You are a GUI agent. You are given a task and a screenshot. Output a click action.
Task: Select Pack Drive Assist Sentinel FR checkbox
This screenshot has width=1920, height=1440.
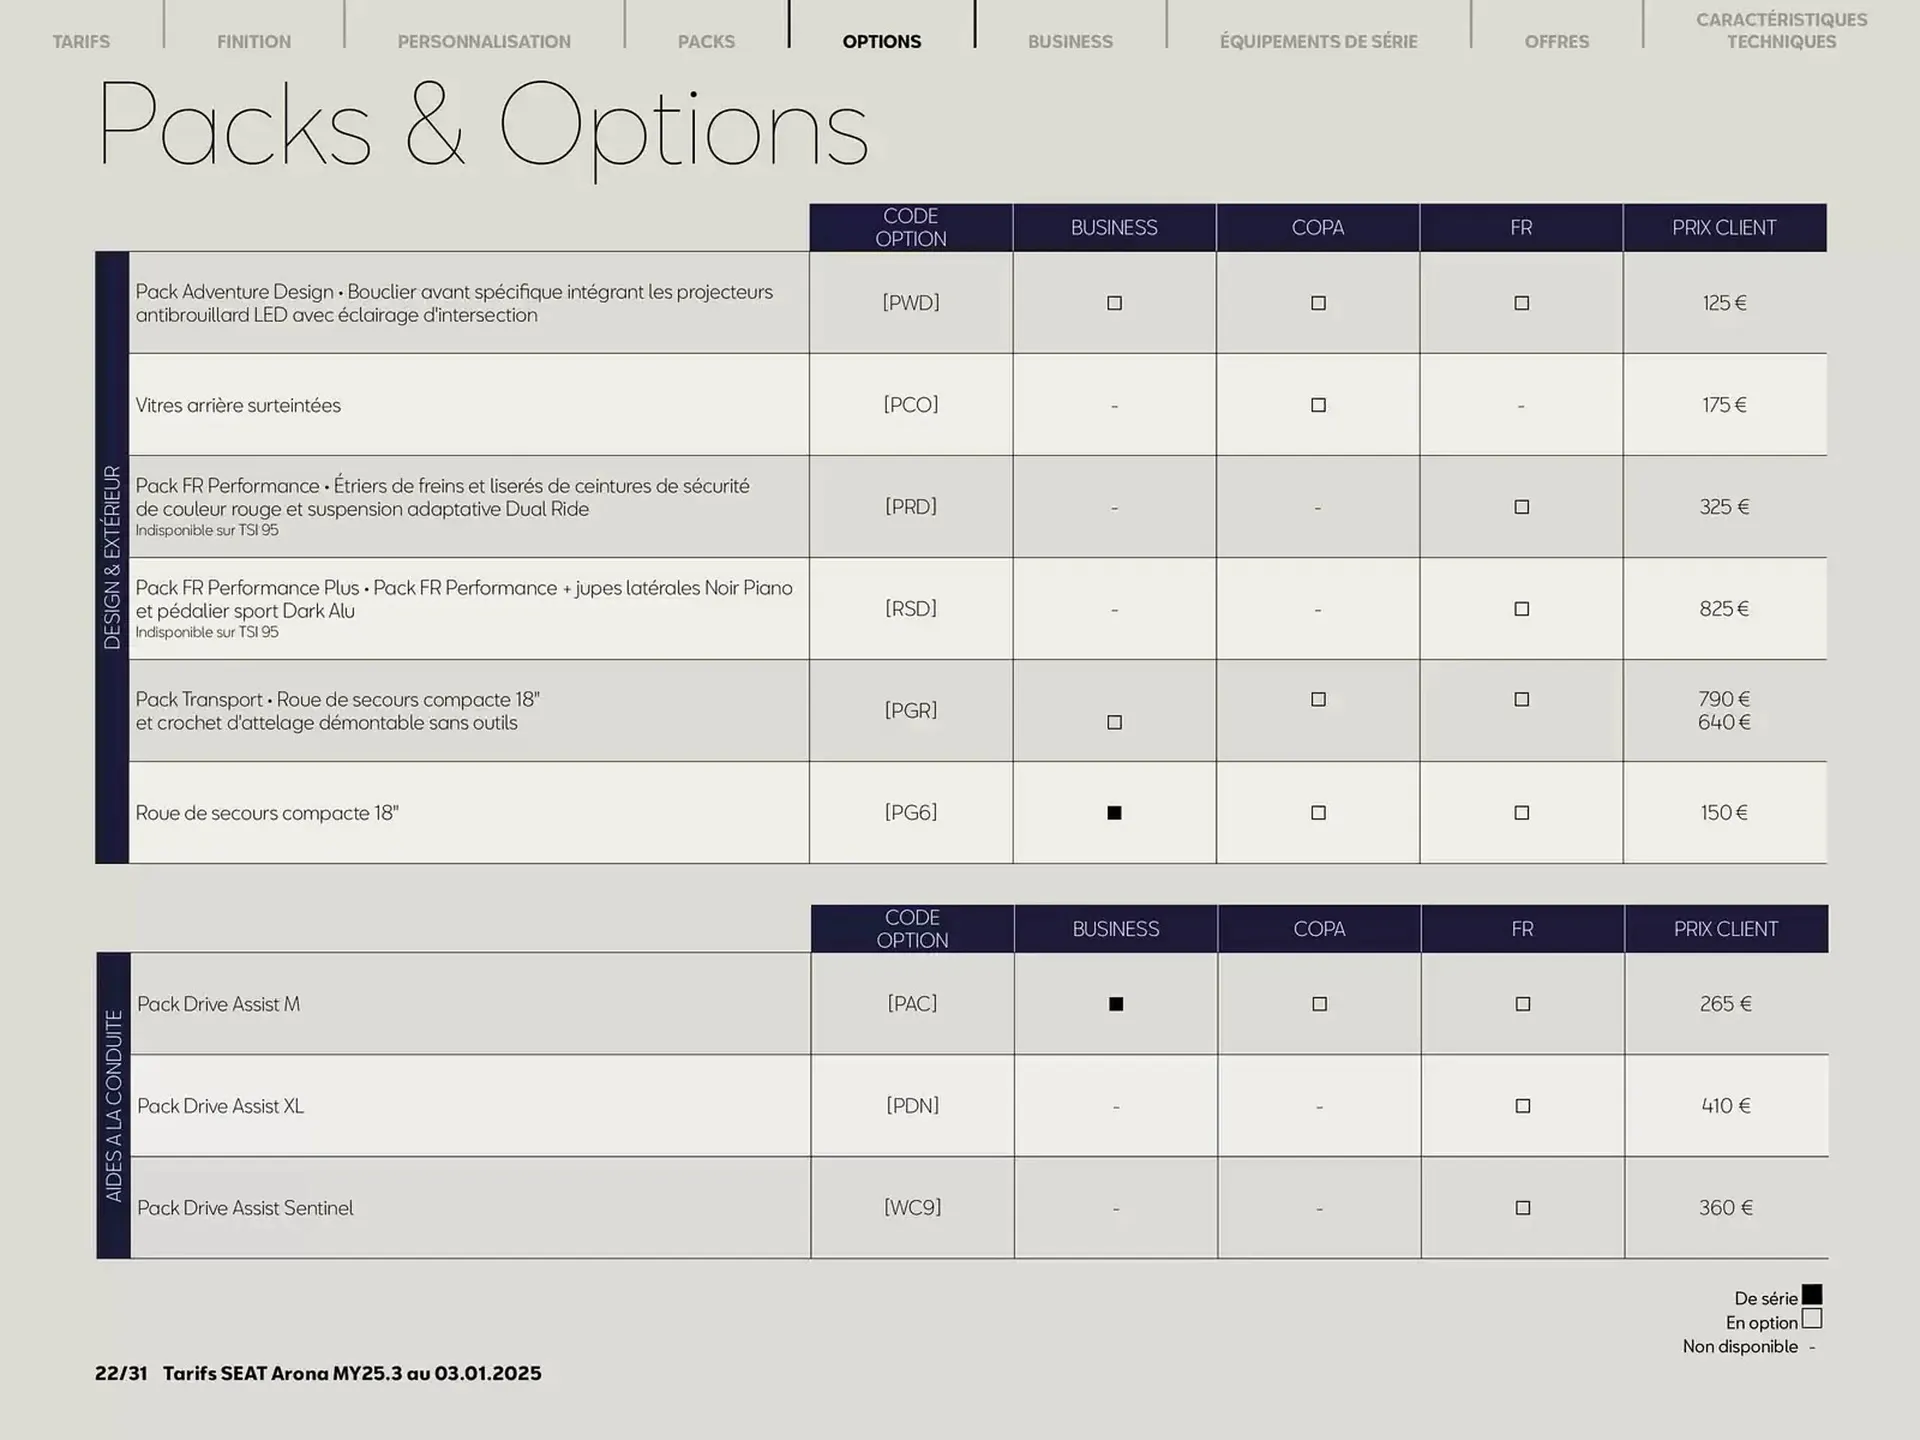(1522, 1208)
